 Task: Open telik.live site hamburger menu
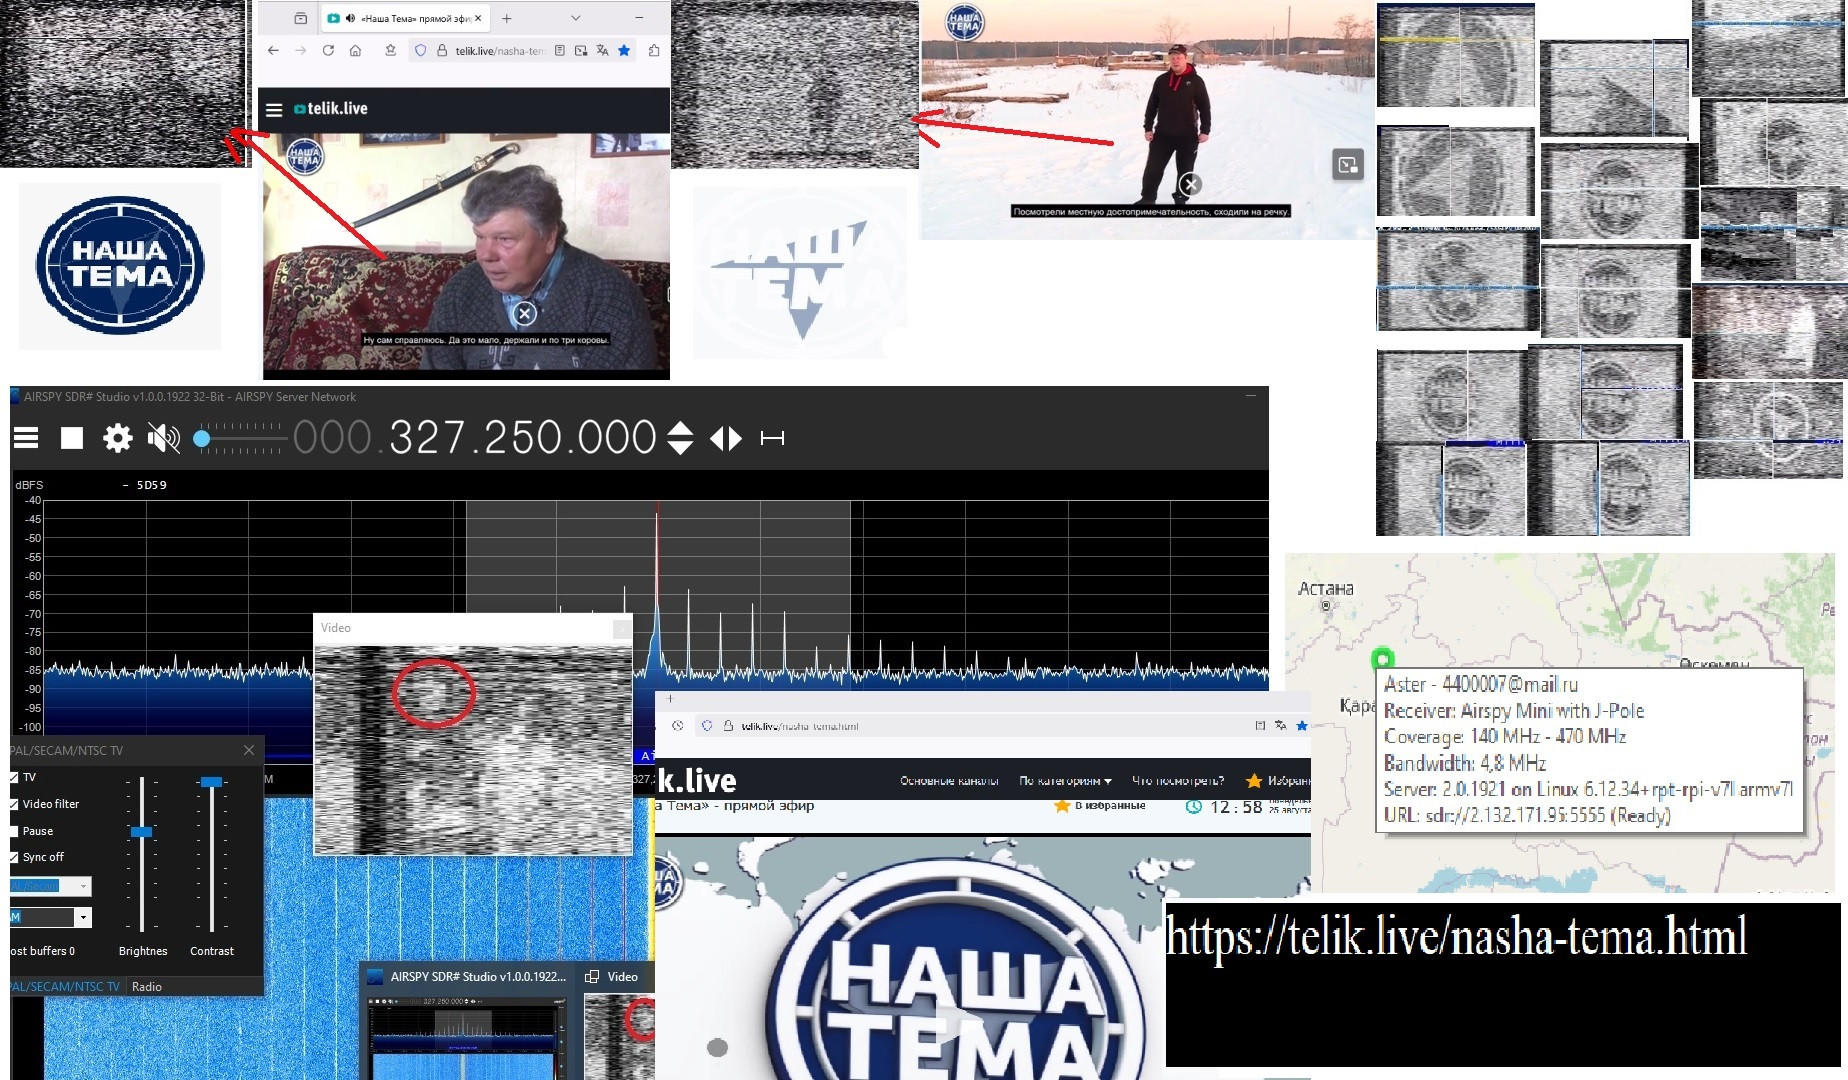click(274, 109)
